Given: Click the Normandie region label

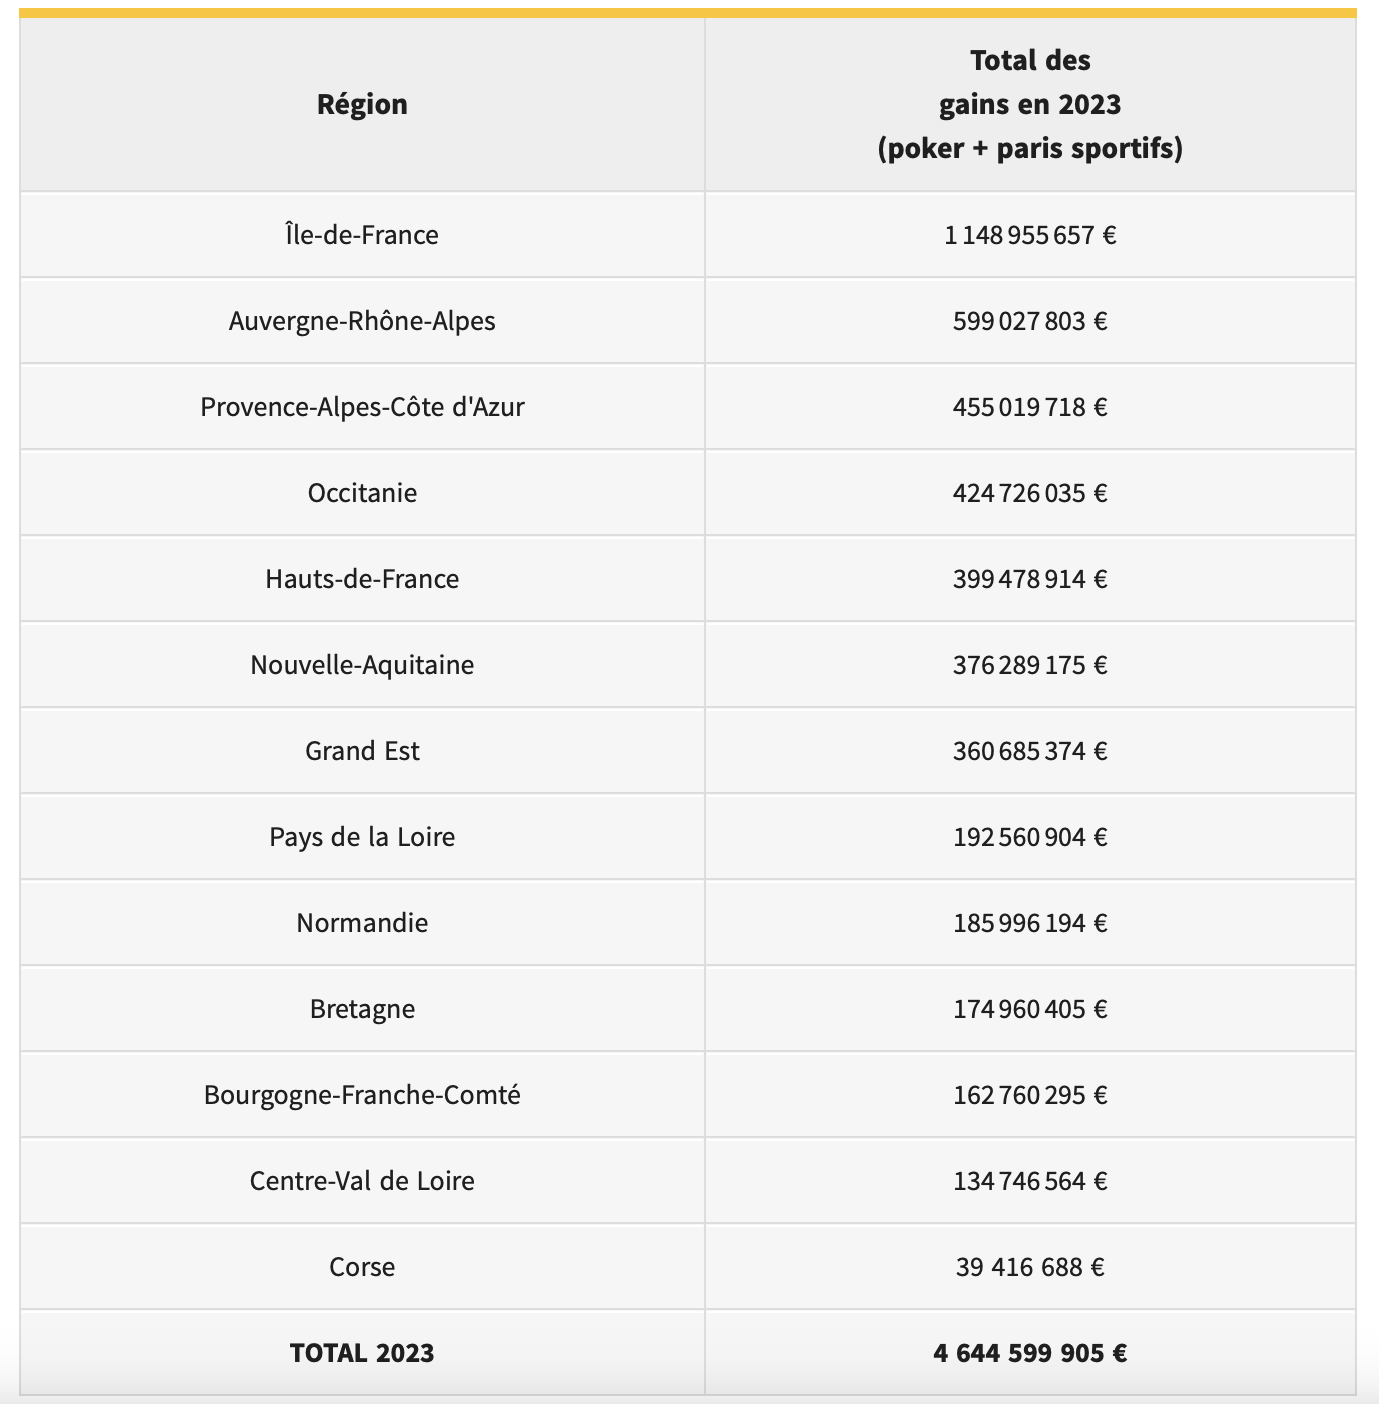Looking at the screenshot, I should click(x=362, y=923).
